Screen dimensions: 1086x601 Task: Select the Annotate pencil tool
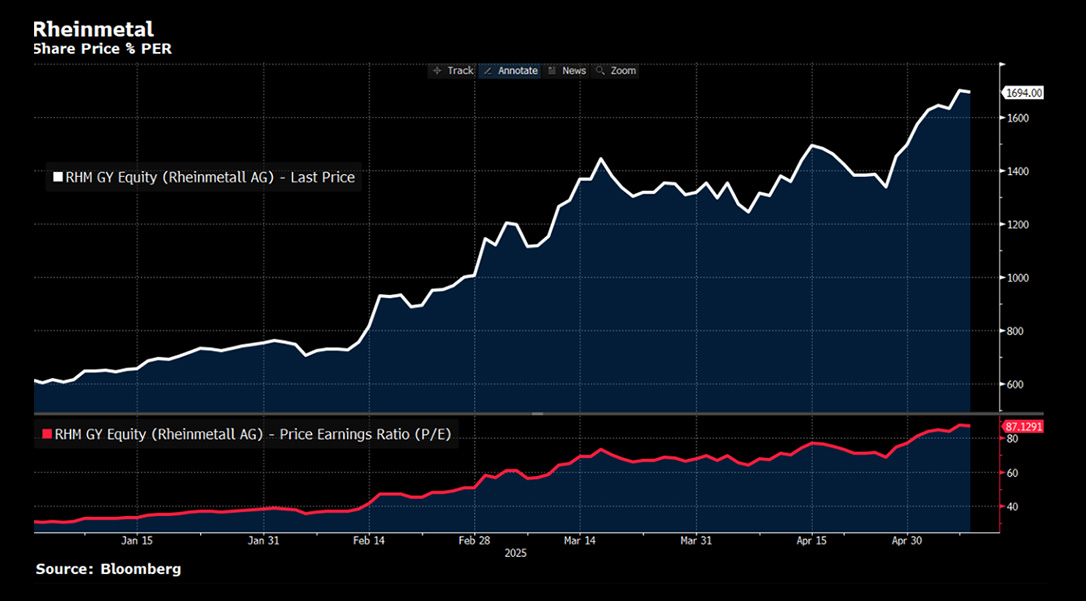(510, 71)
